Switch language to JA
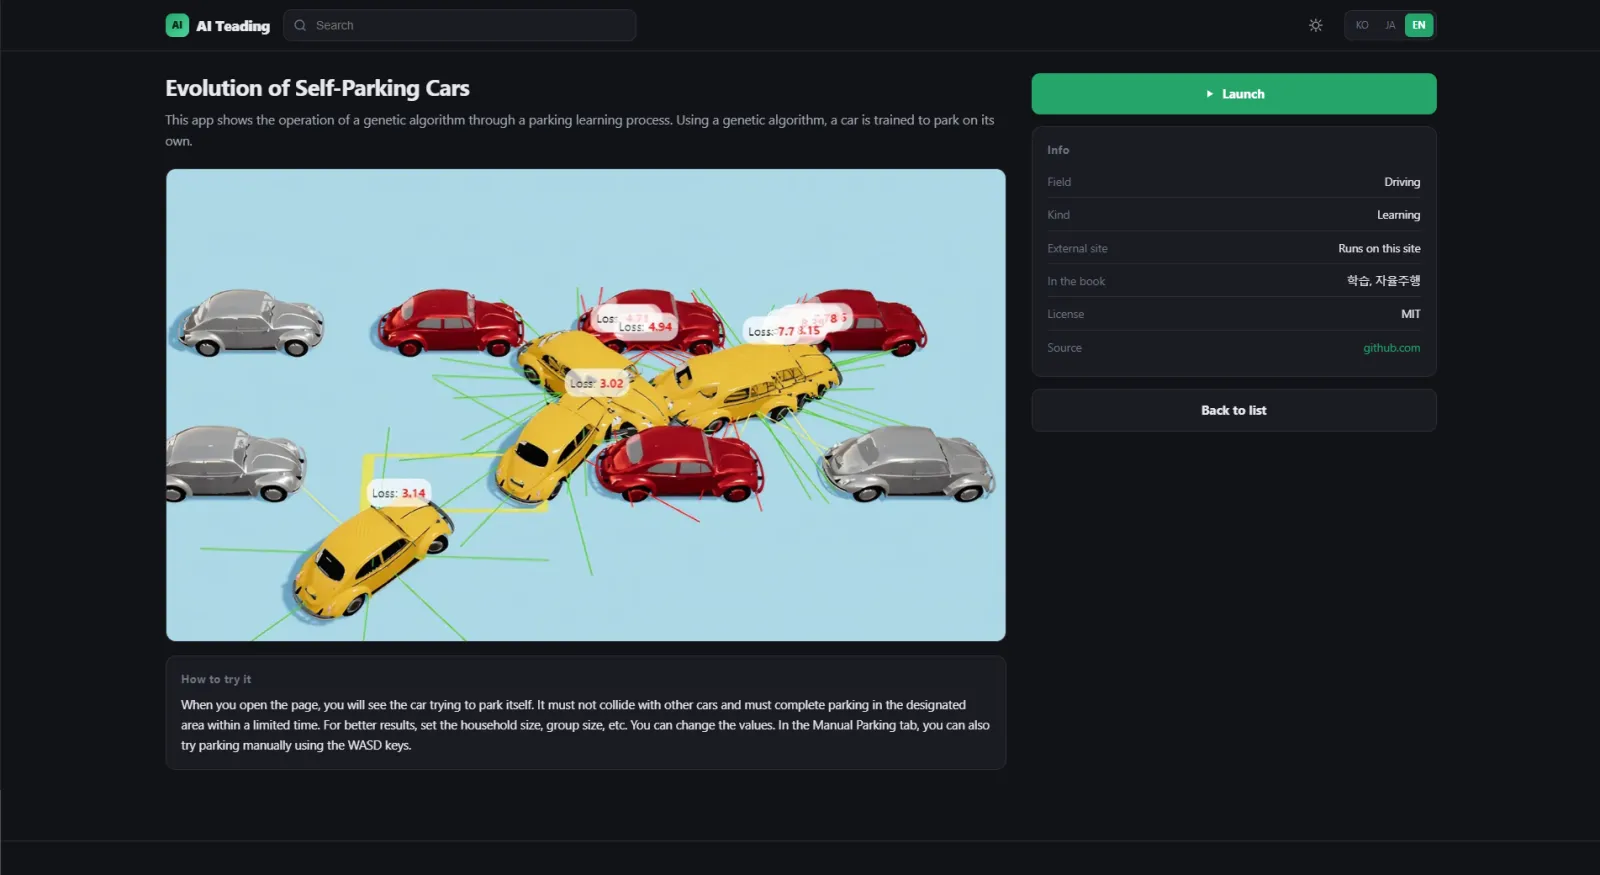 [1390, 25]
